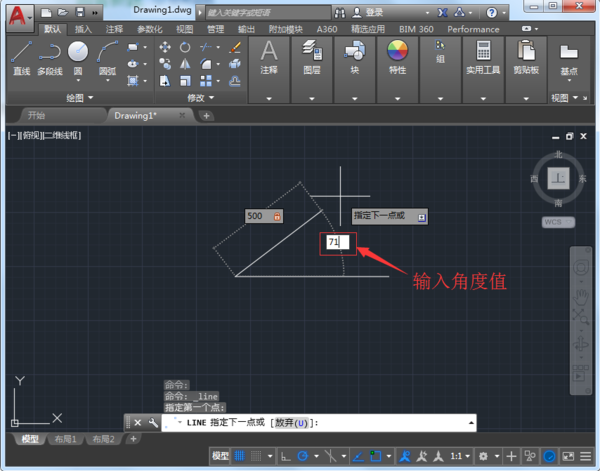Toggle ortho mode in the status bar
Image resolution: width=600 pixels, height=471 pixels.
click(286, 456)
